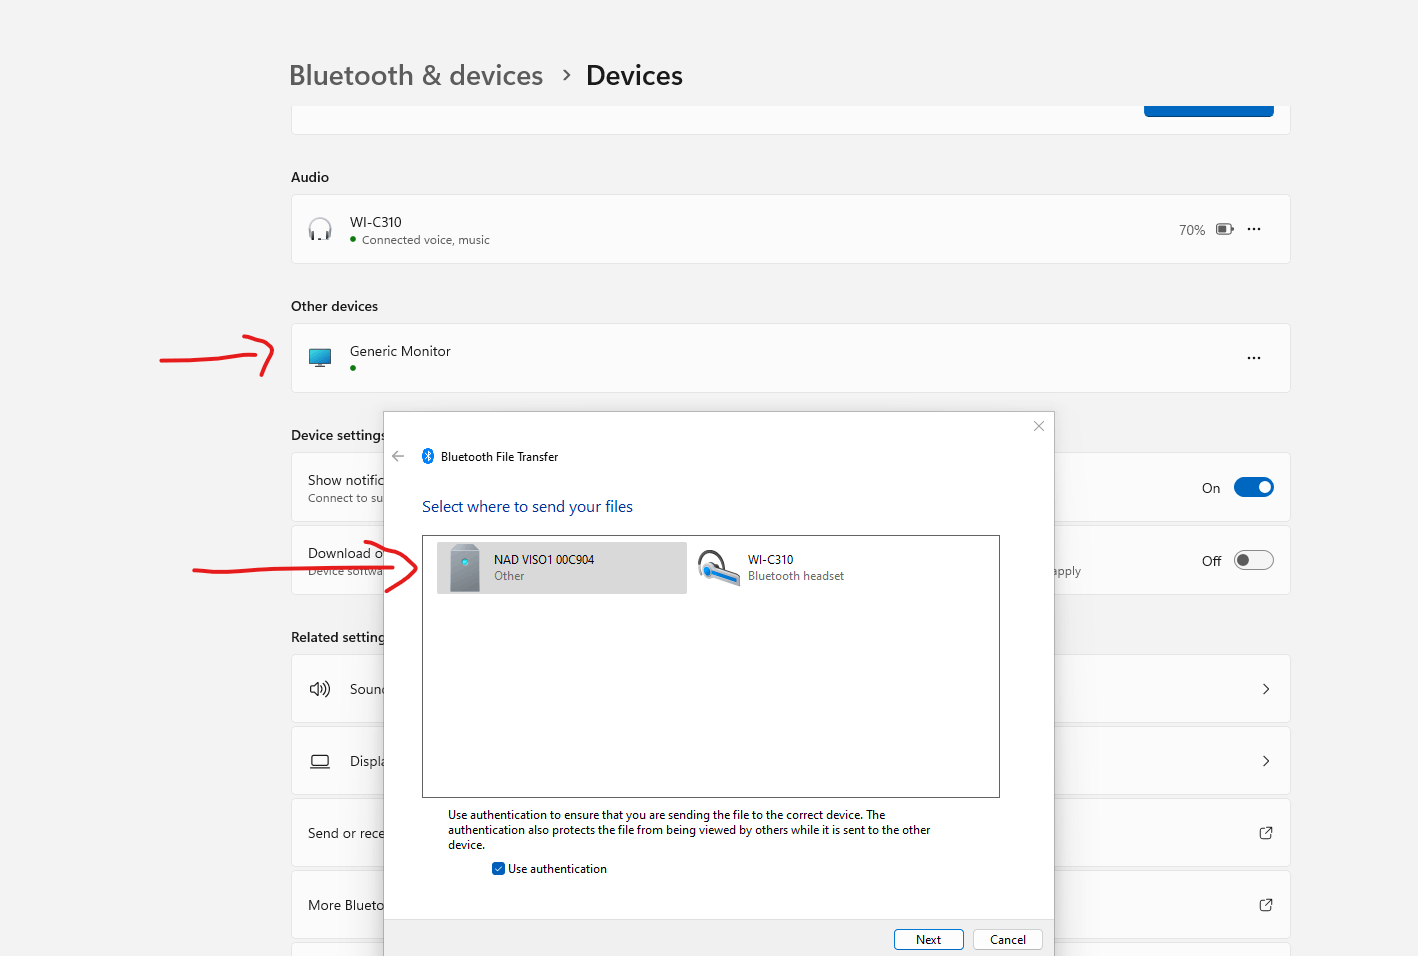Click the Display laptop icon
The height and width of the screenshot is (956, 1418).
click(x=320, y=761)
